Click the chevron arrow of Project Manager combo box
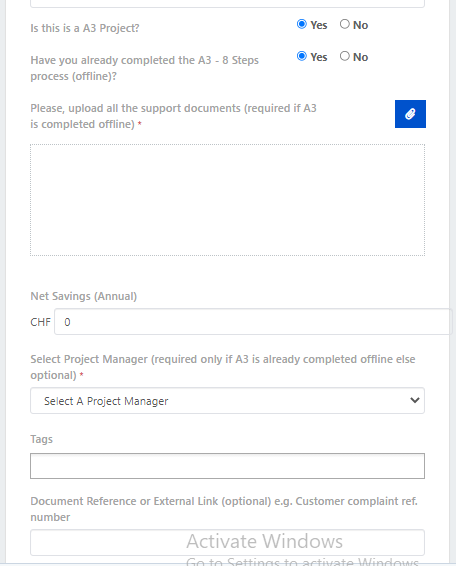Screen dimensions: 456x566 (x=415, y=400)
